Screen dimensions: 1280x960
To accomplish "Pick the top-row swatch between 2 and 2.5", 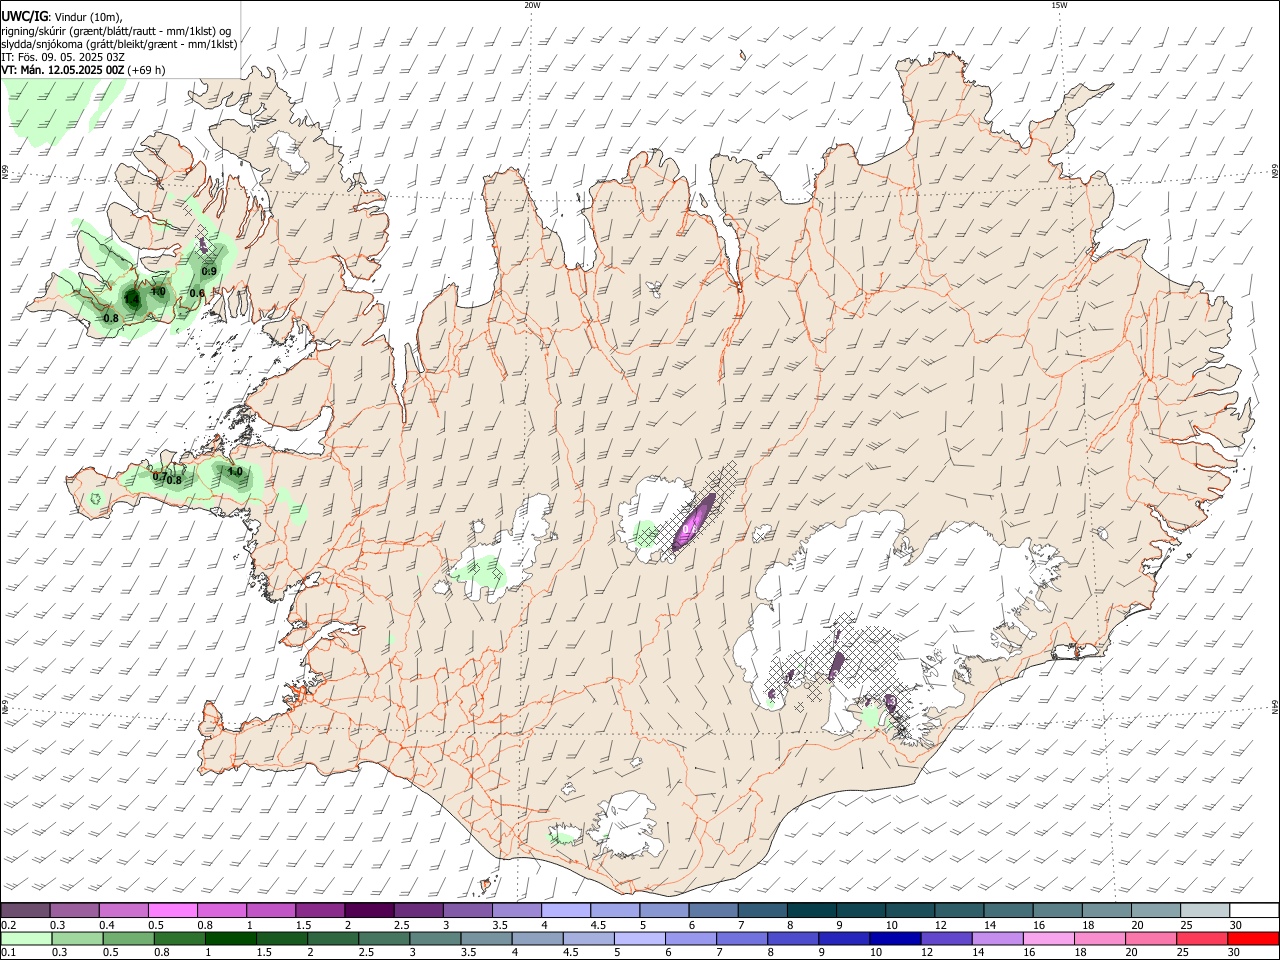I will [368, 910].
